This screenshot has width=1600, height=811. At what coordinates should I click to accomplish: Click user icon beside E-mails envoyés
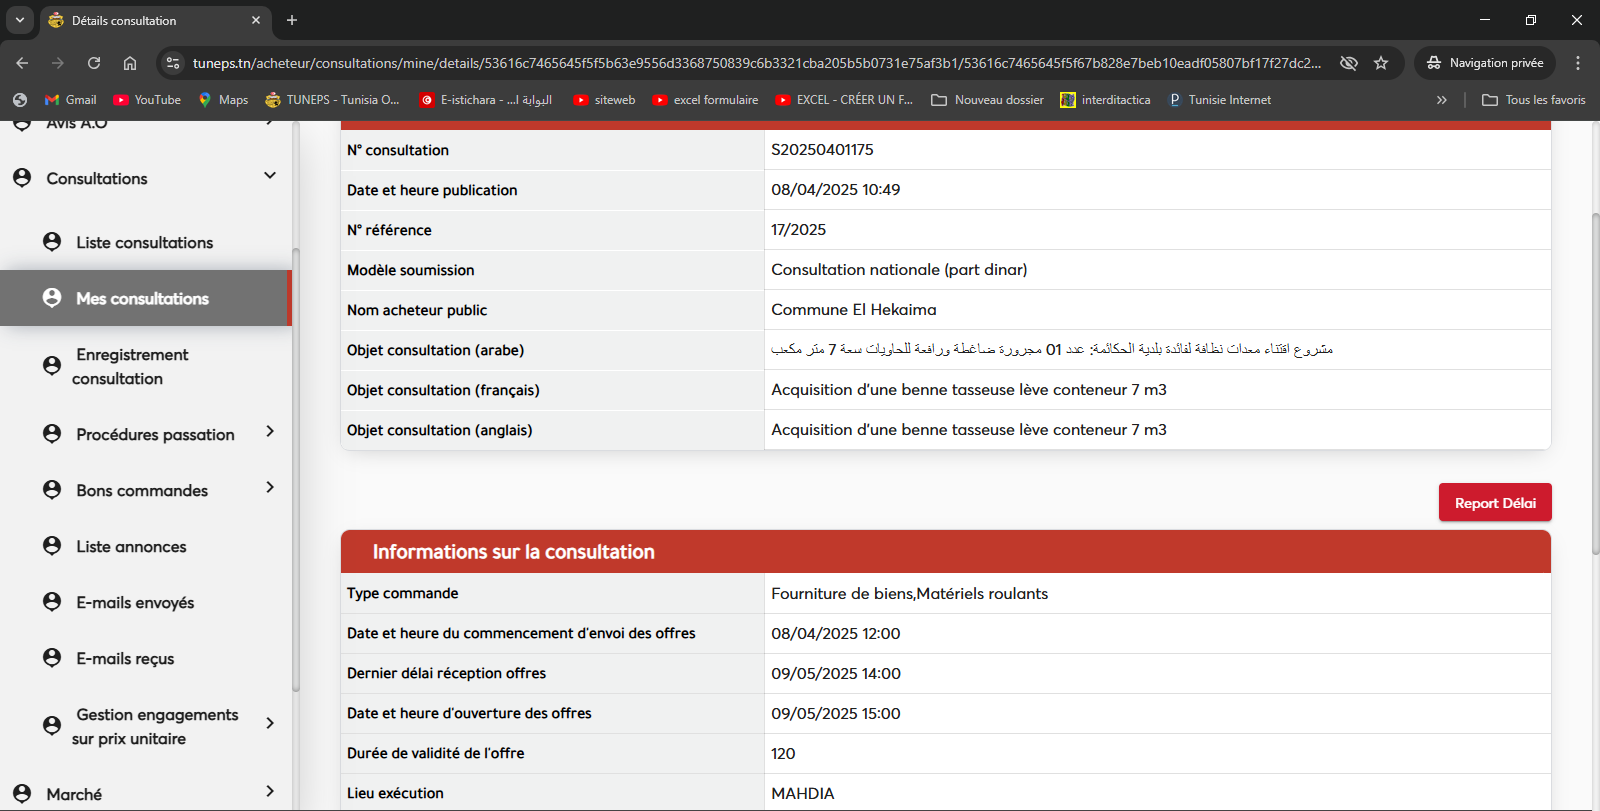(52, 602)
